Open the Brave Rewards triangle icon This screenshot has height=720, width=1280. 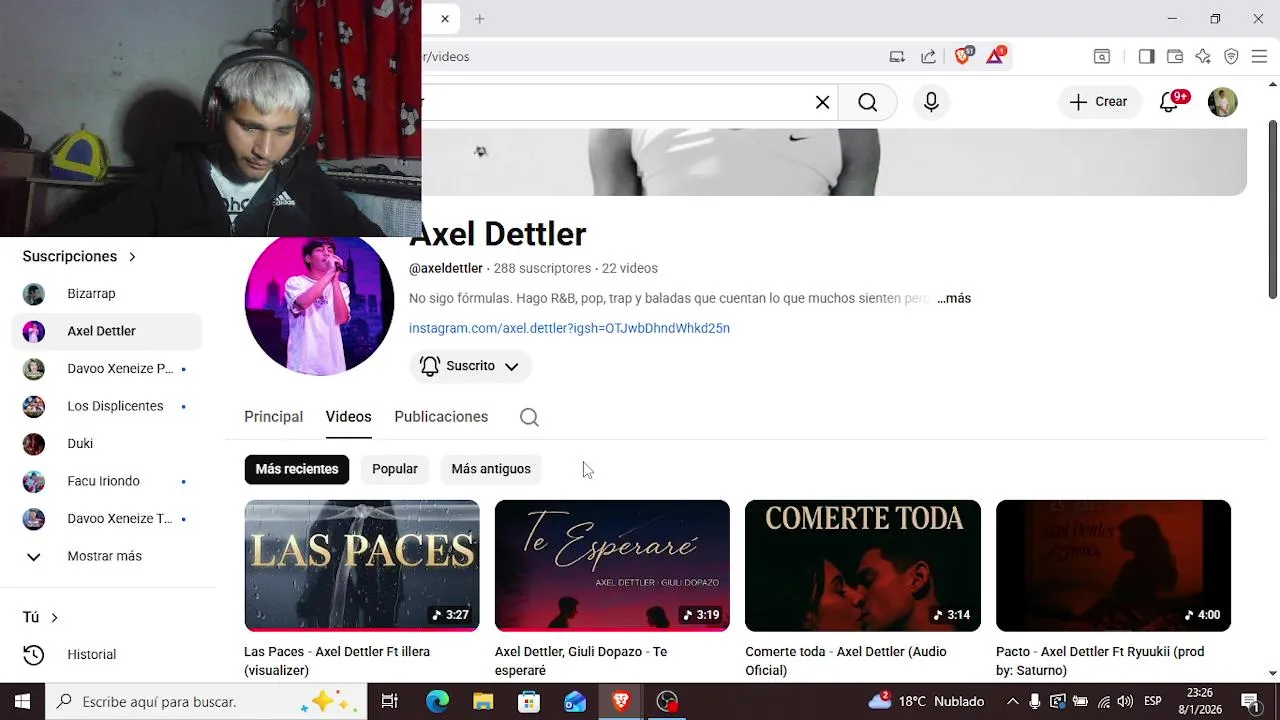(995, 56)
